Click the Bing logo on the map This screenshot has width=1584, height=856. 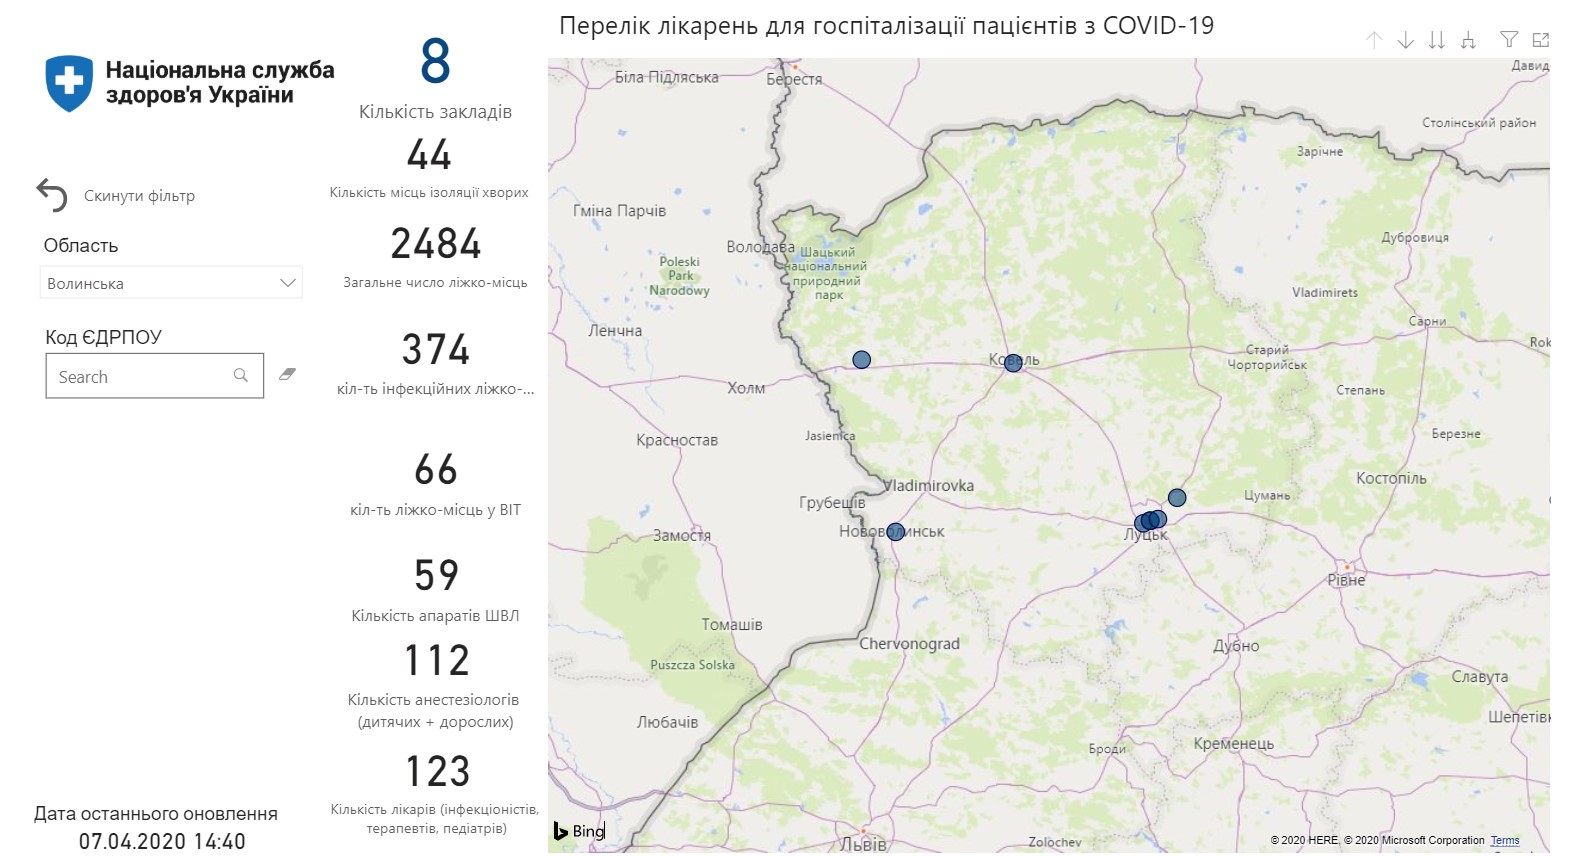coord(580,831)
